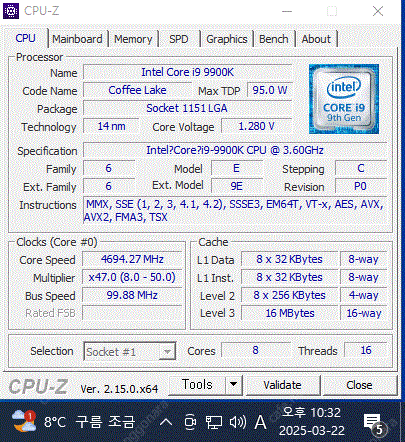Minimize the CPU-Z window

tap(287, 11)
